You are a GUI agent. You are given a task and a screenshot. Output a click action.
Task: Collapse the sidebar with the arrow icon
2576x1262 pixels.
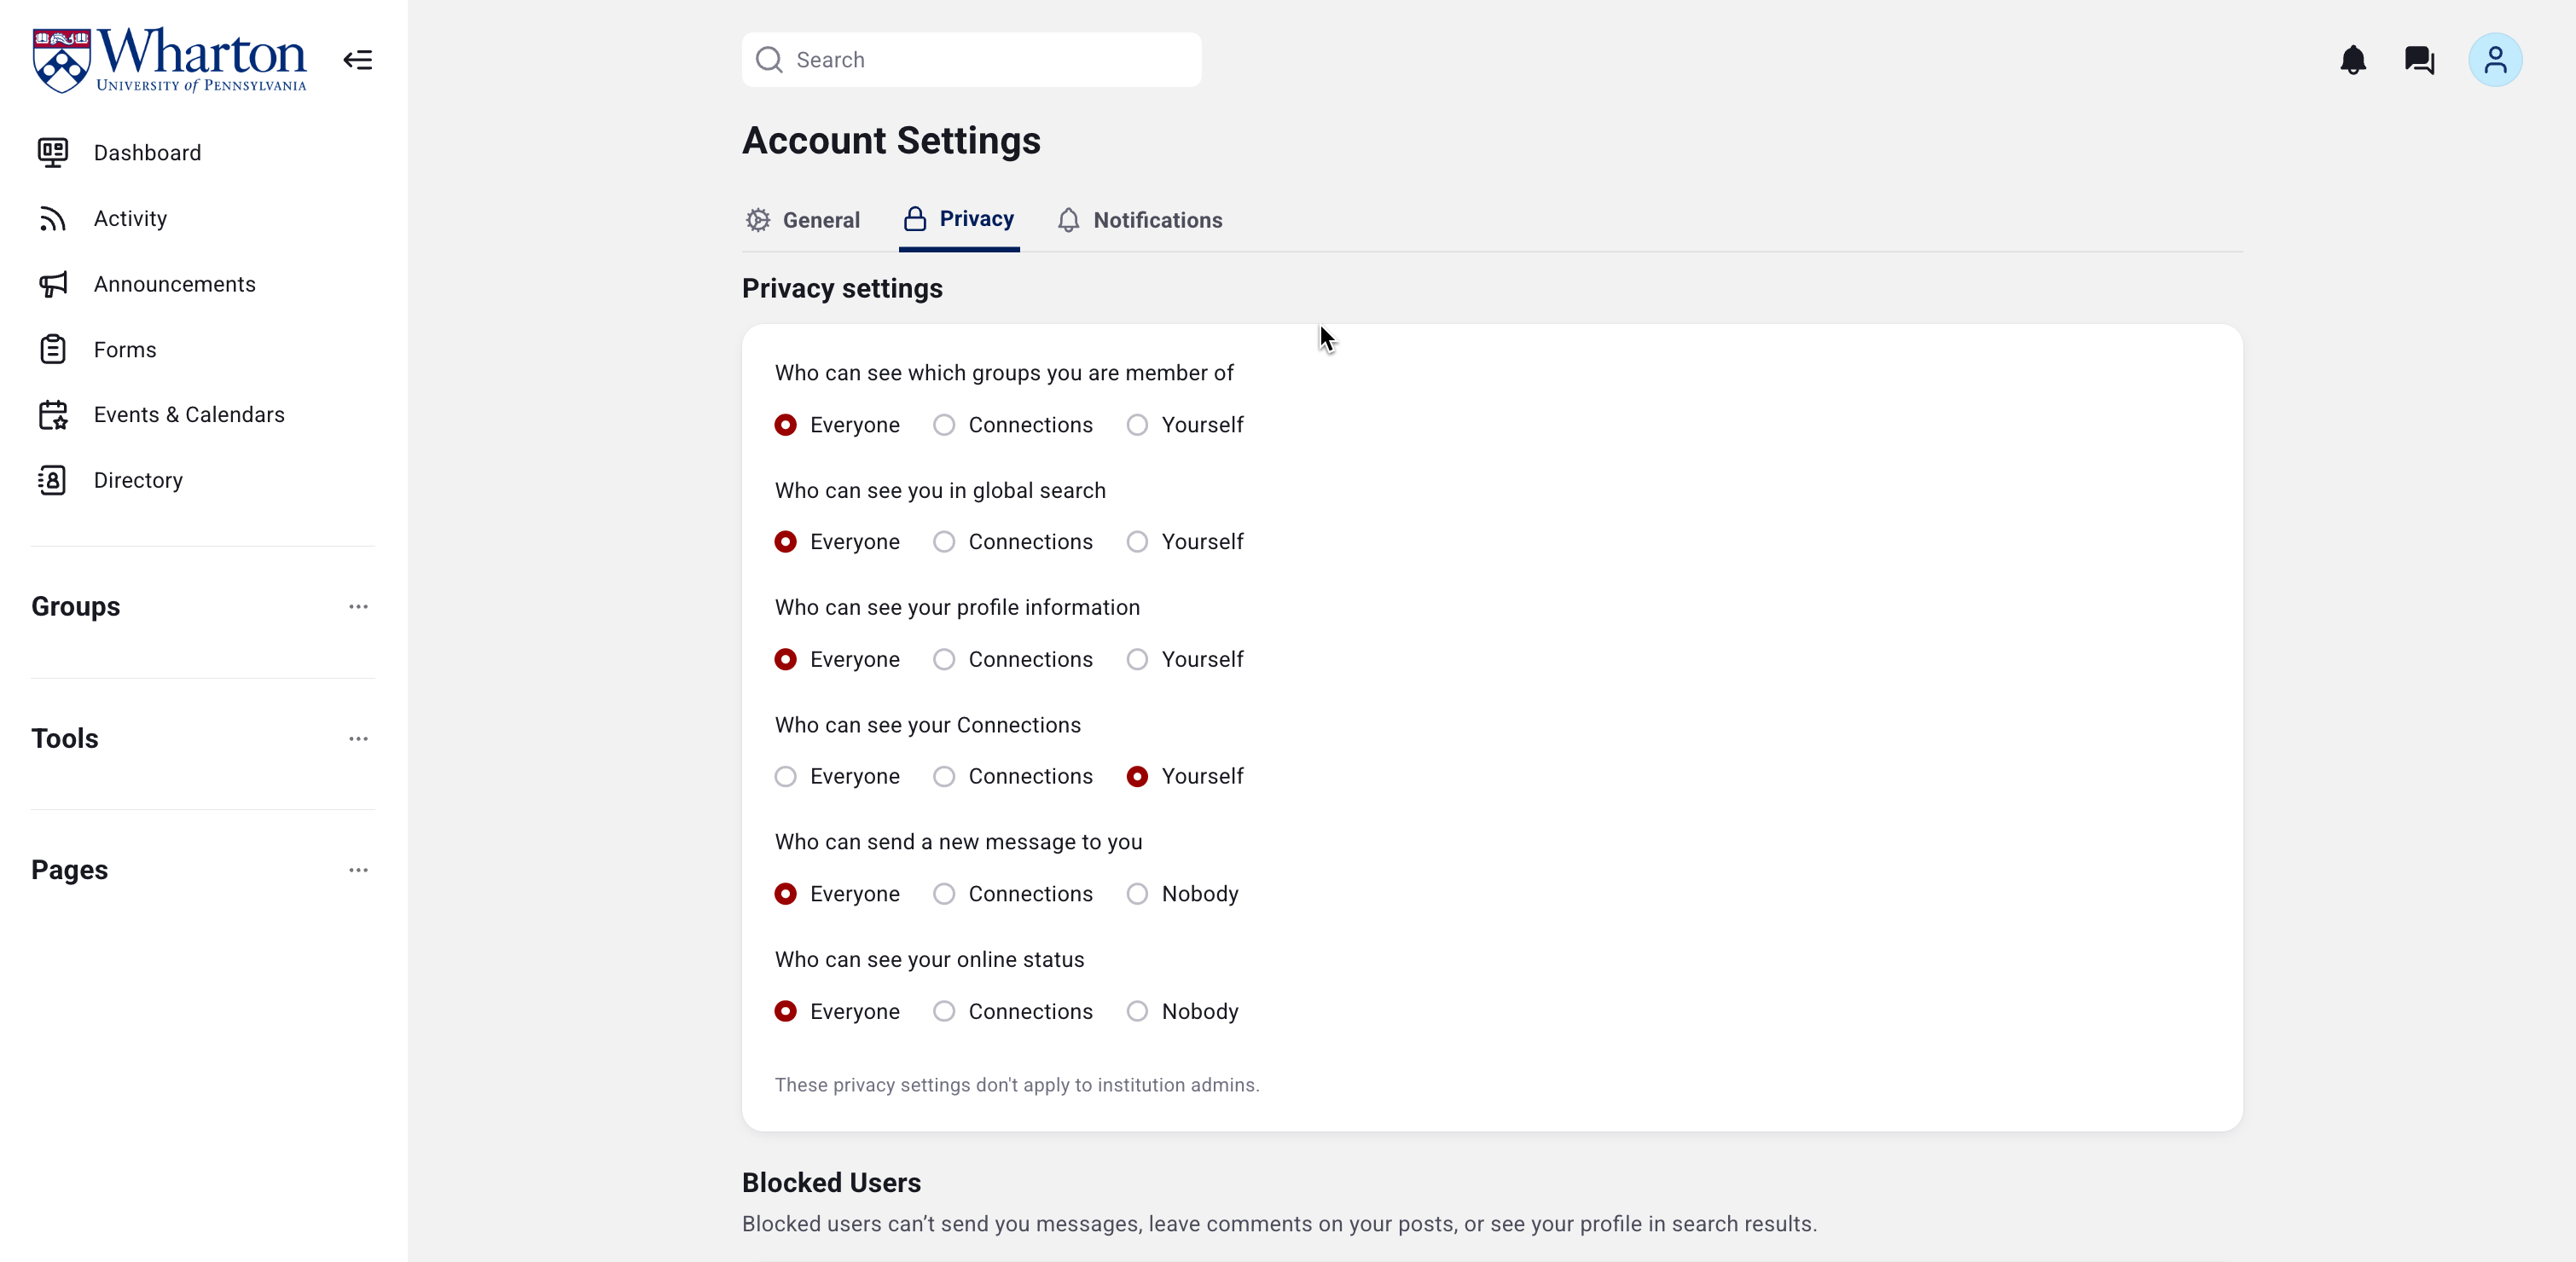358,60
